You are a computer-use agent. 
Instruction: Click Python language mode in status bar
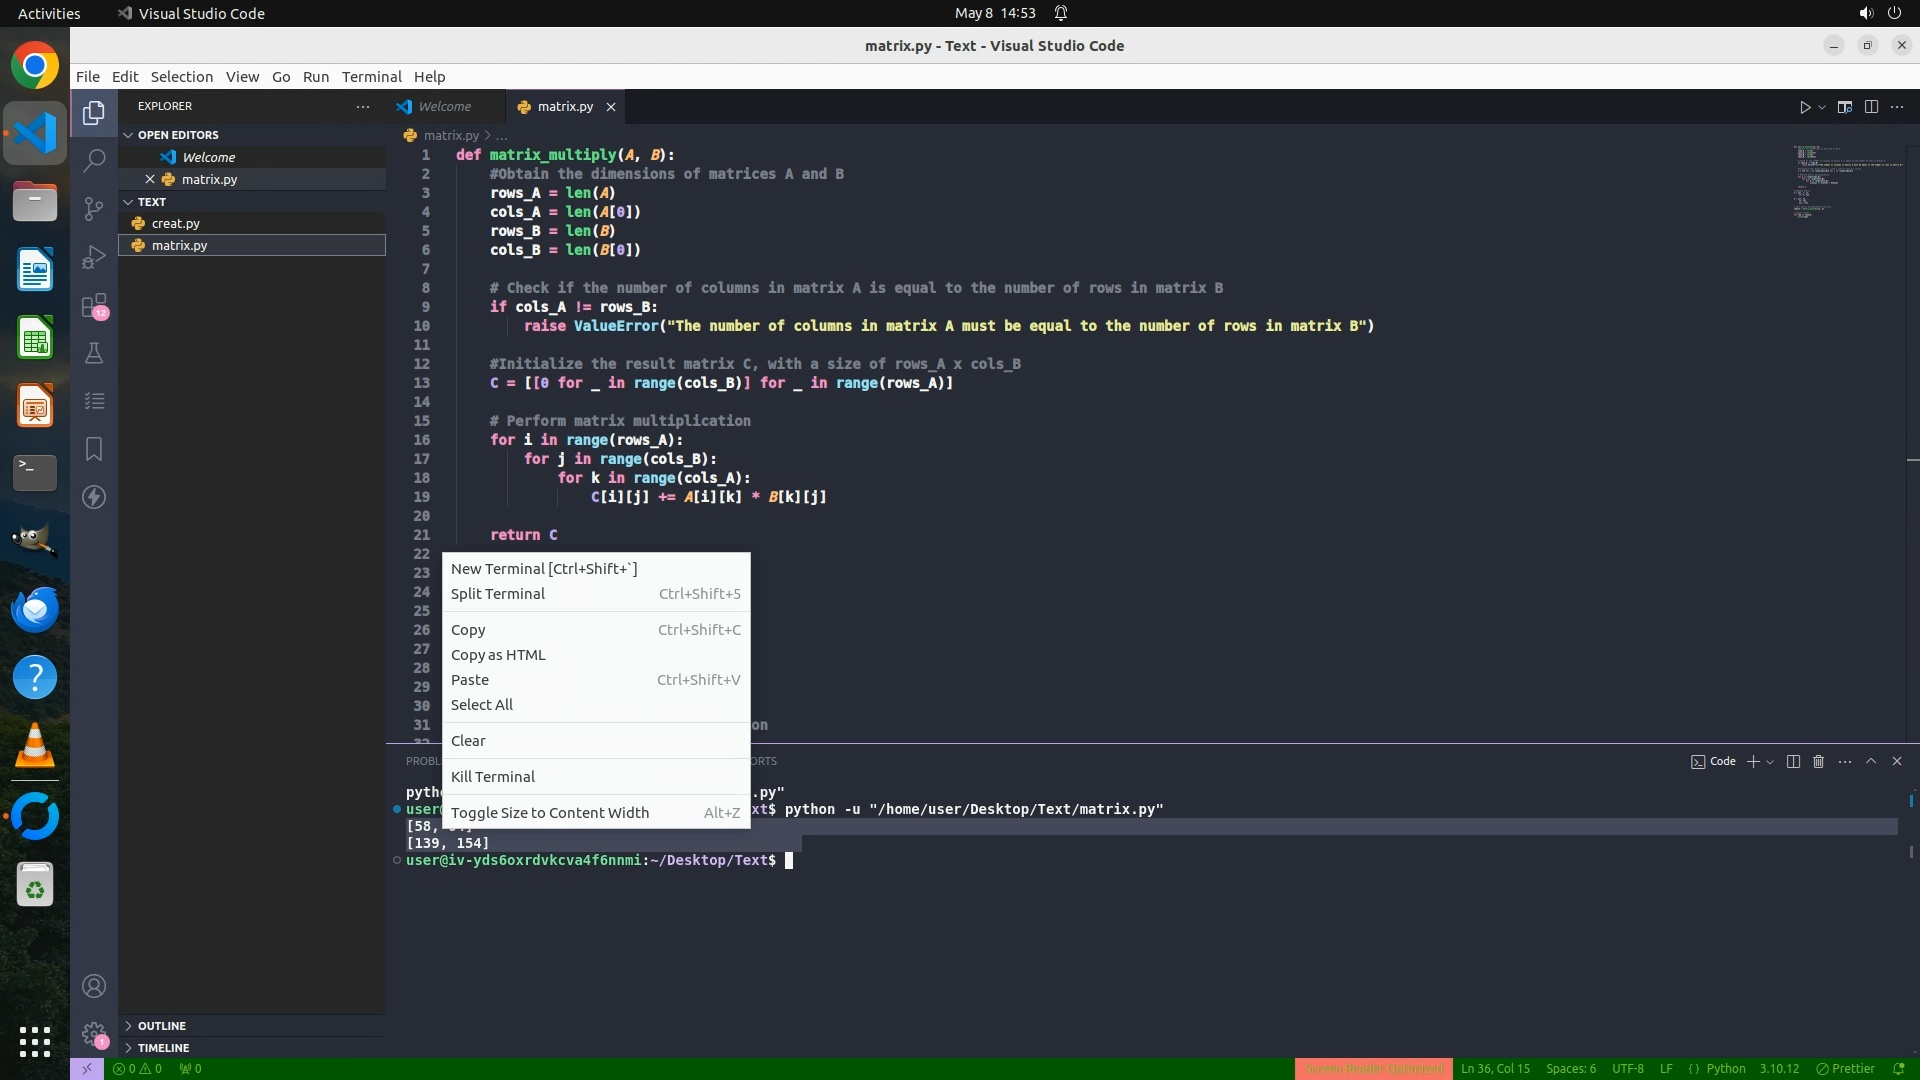point(1725,1069)
